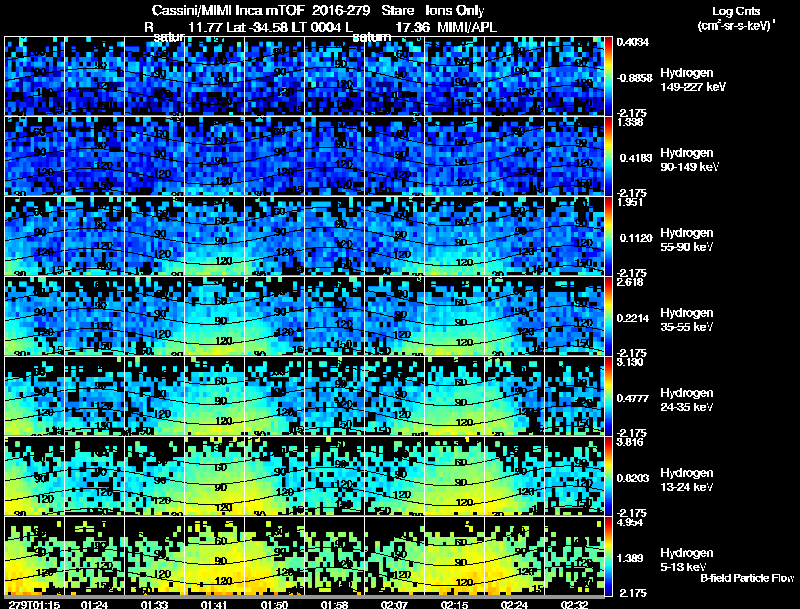Image resolution: width=800 pixels, height=609 pixels.
Task: Click the 'Hydrogen 5-13 keV' row label
Action: [x=687, y=560]
